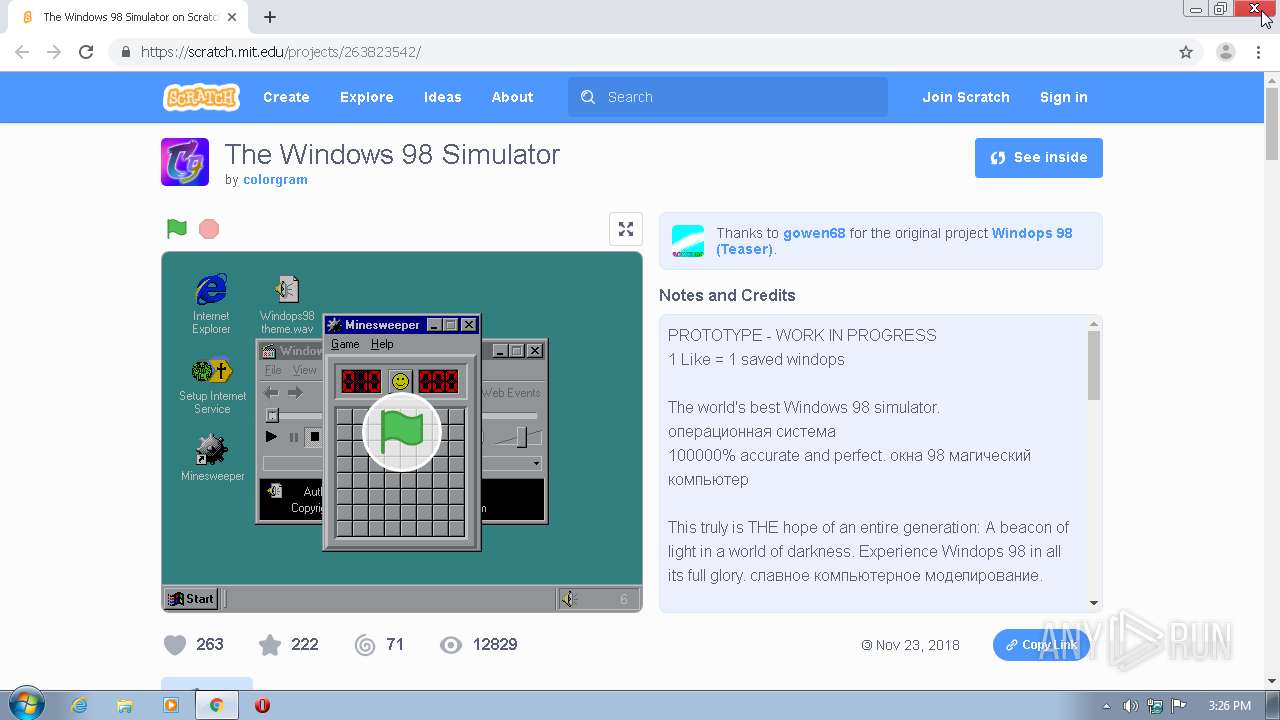
Task: Open the View menu in the media player window
Action: (x=304, y=370)
